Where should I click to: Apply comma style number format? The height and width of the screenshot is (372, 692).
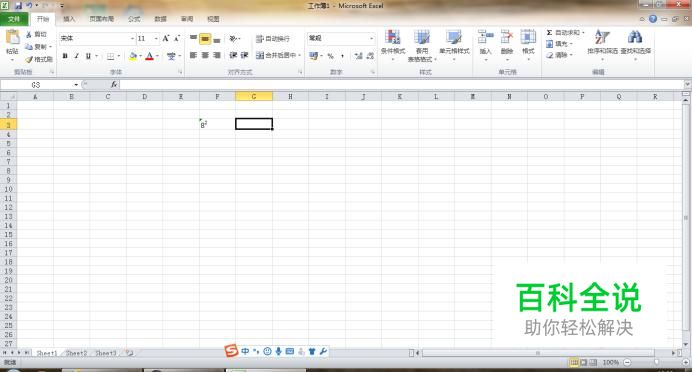coord(342,56)
